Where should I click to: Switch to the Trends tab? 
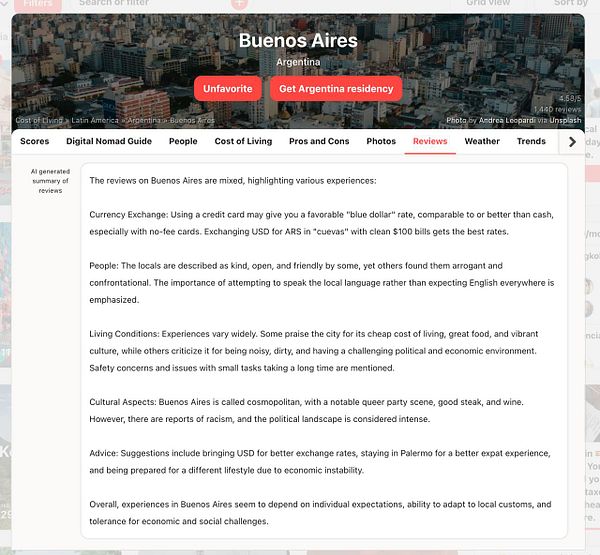point(531,141)
